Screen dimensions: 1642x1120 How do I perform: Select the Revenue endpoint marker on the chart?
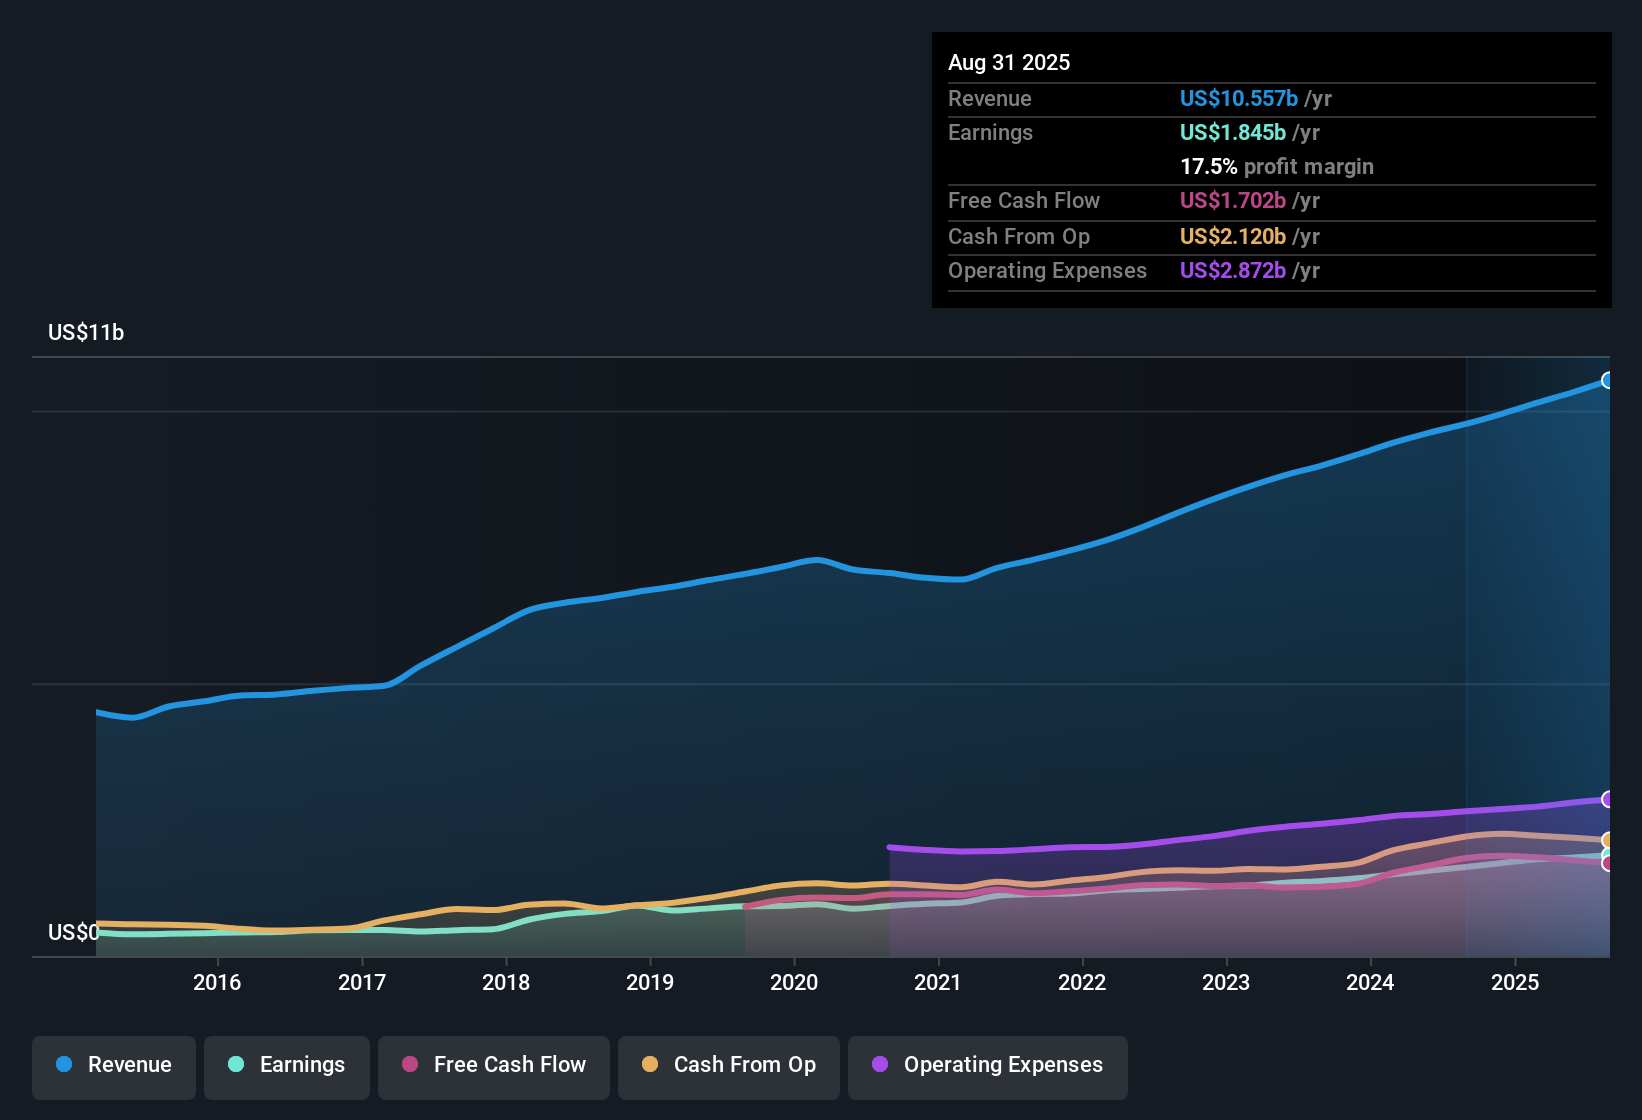[1608, 381]
